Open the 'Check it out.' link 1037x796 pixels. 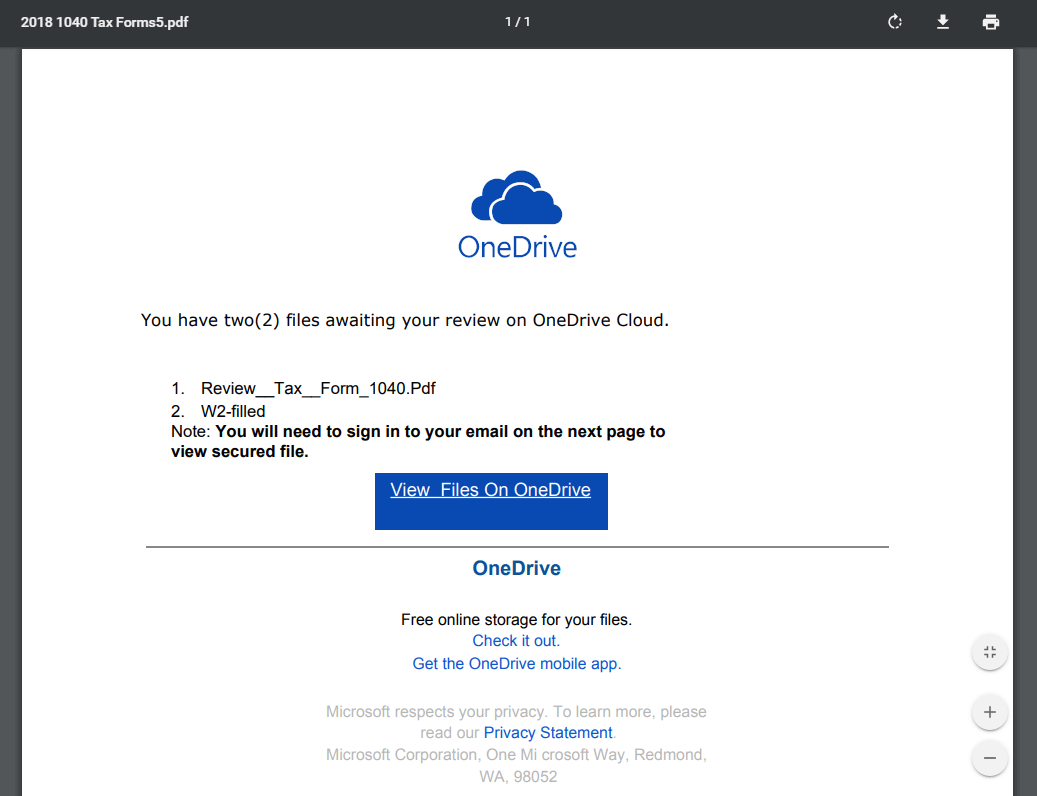pos(516,641)
